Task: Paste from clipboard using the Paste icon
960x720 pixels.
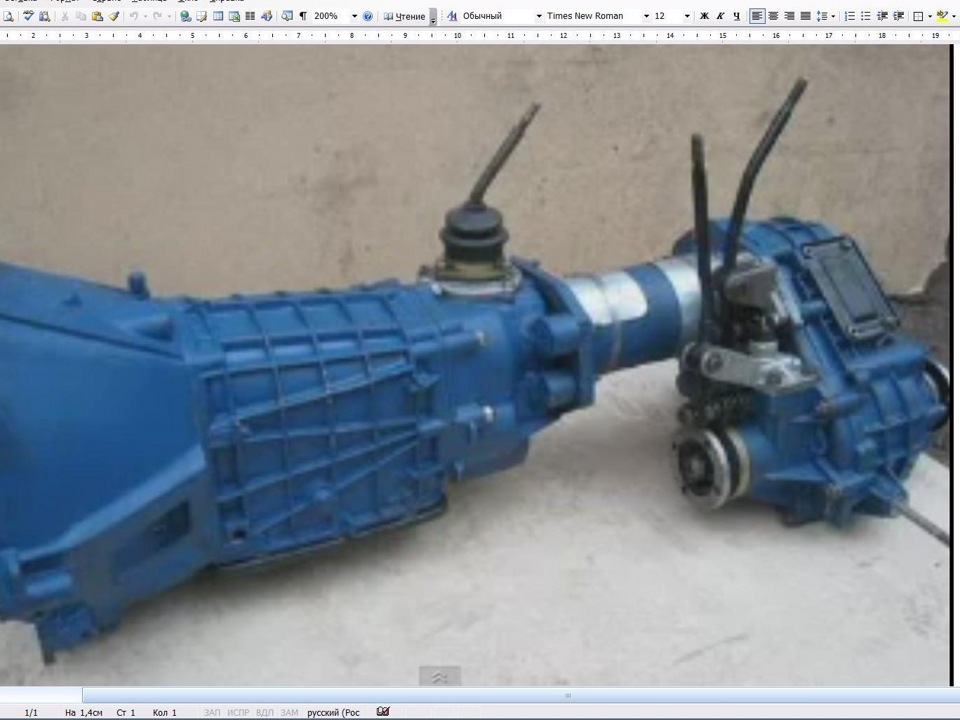Action: coord(97,17)
